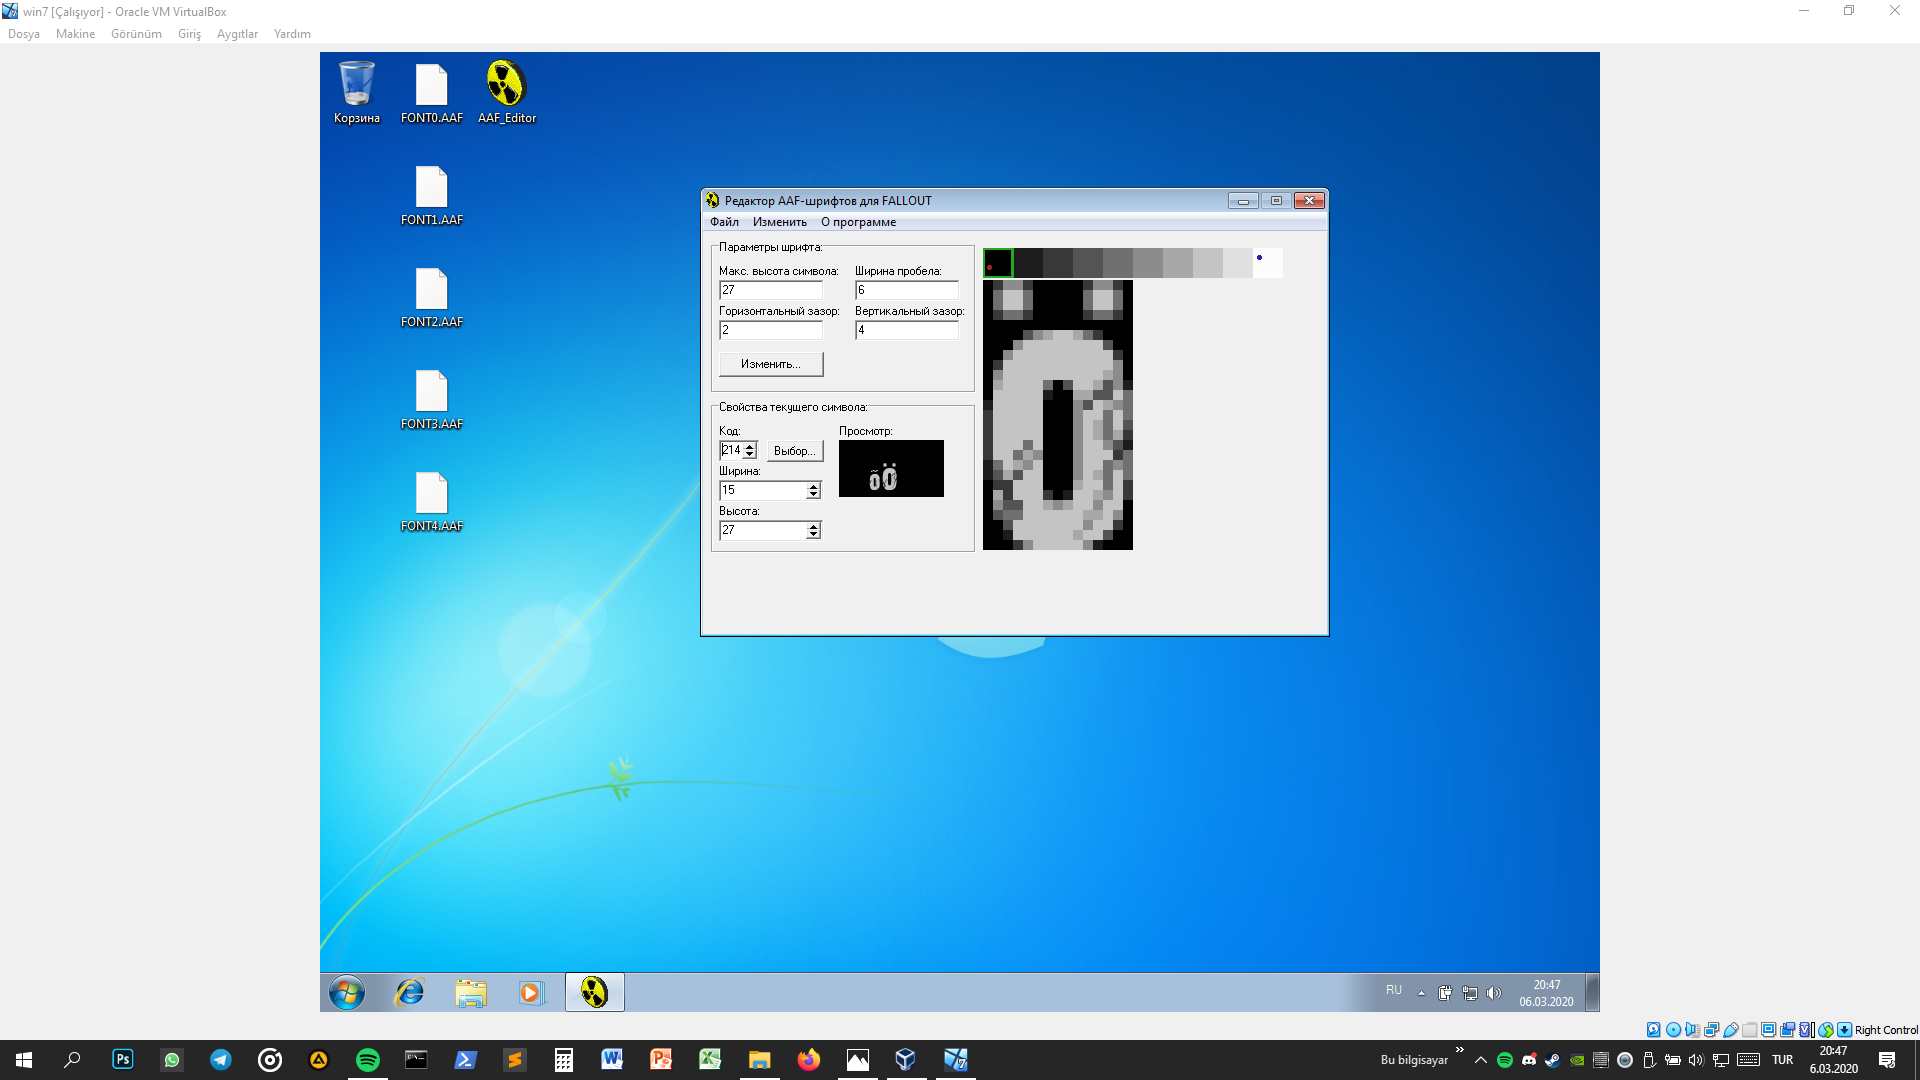Select the FONT1.AAF file on desktop

click(x=431, y=195)
